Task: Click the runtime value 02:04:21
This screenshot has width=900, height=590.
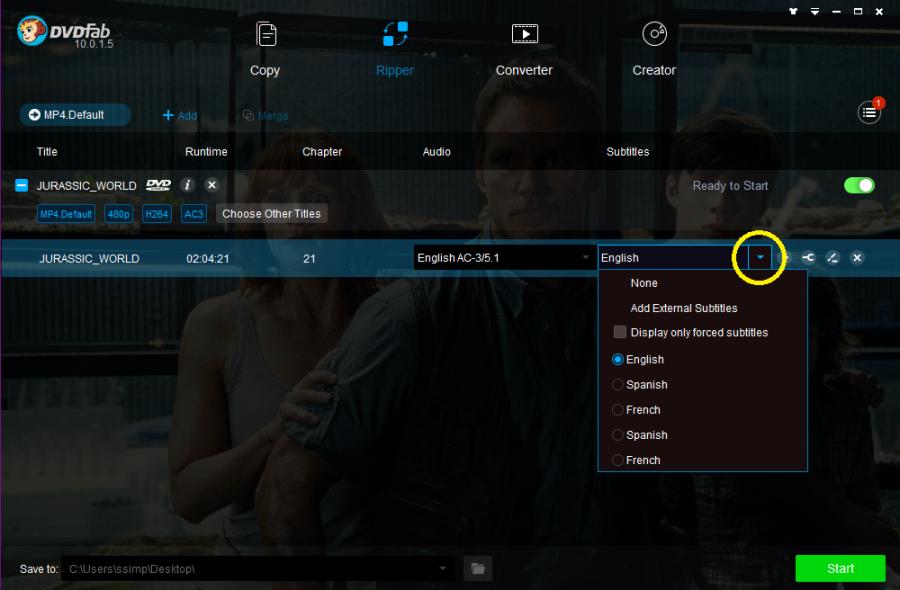Action: [x=208, y=259]
